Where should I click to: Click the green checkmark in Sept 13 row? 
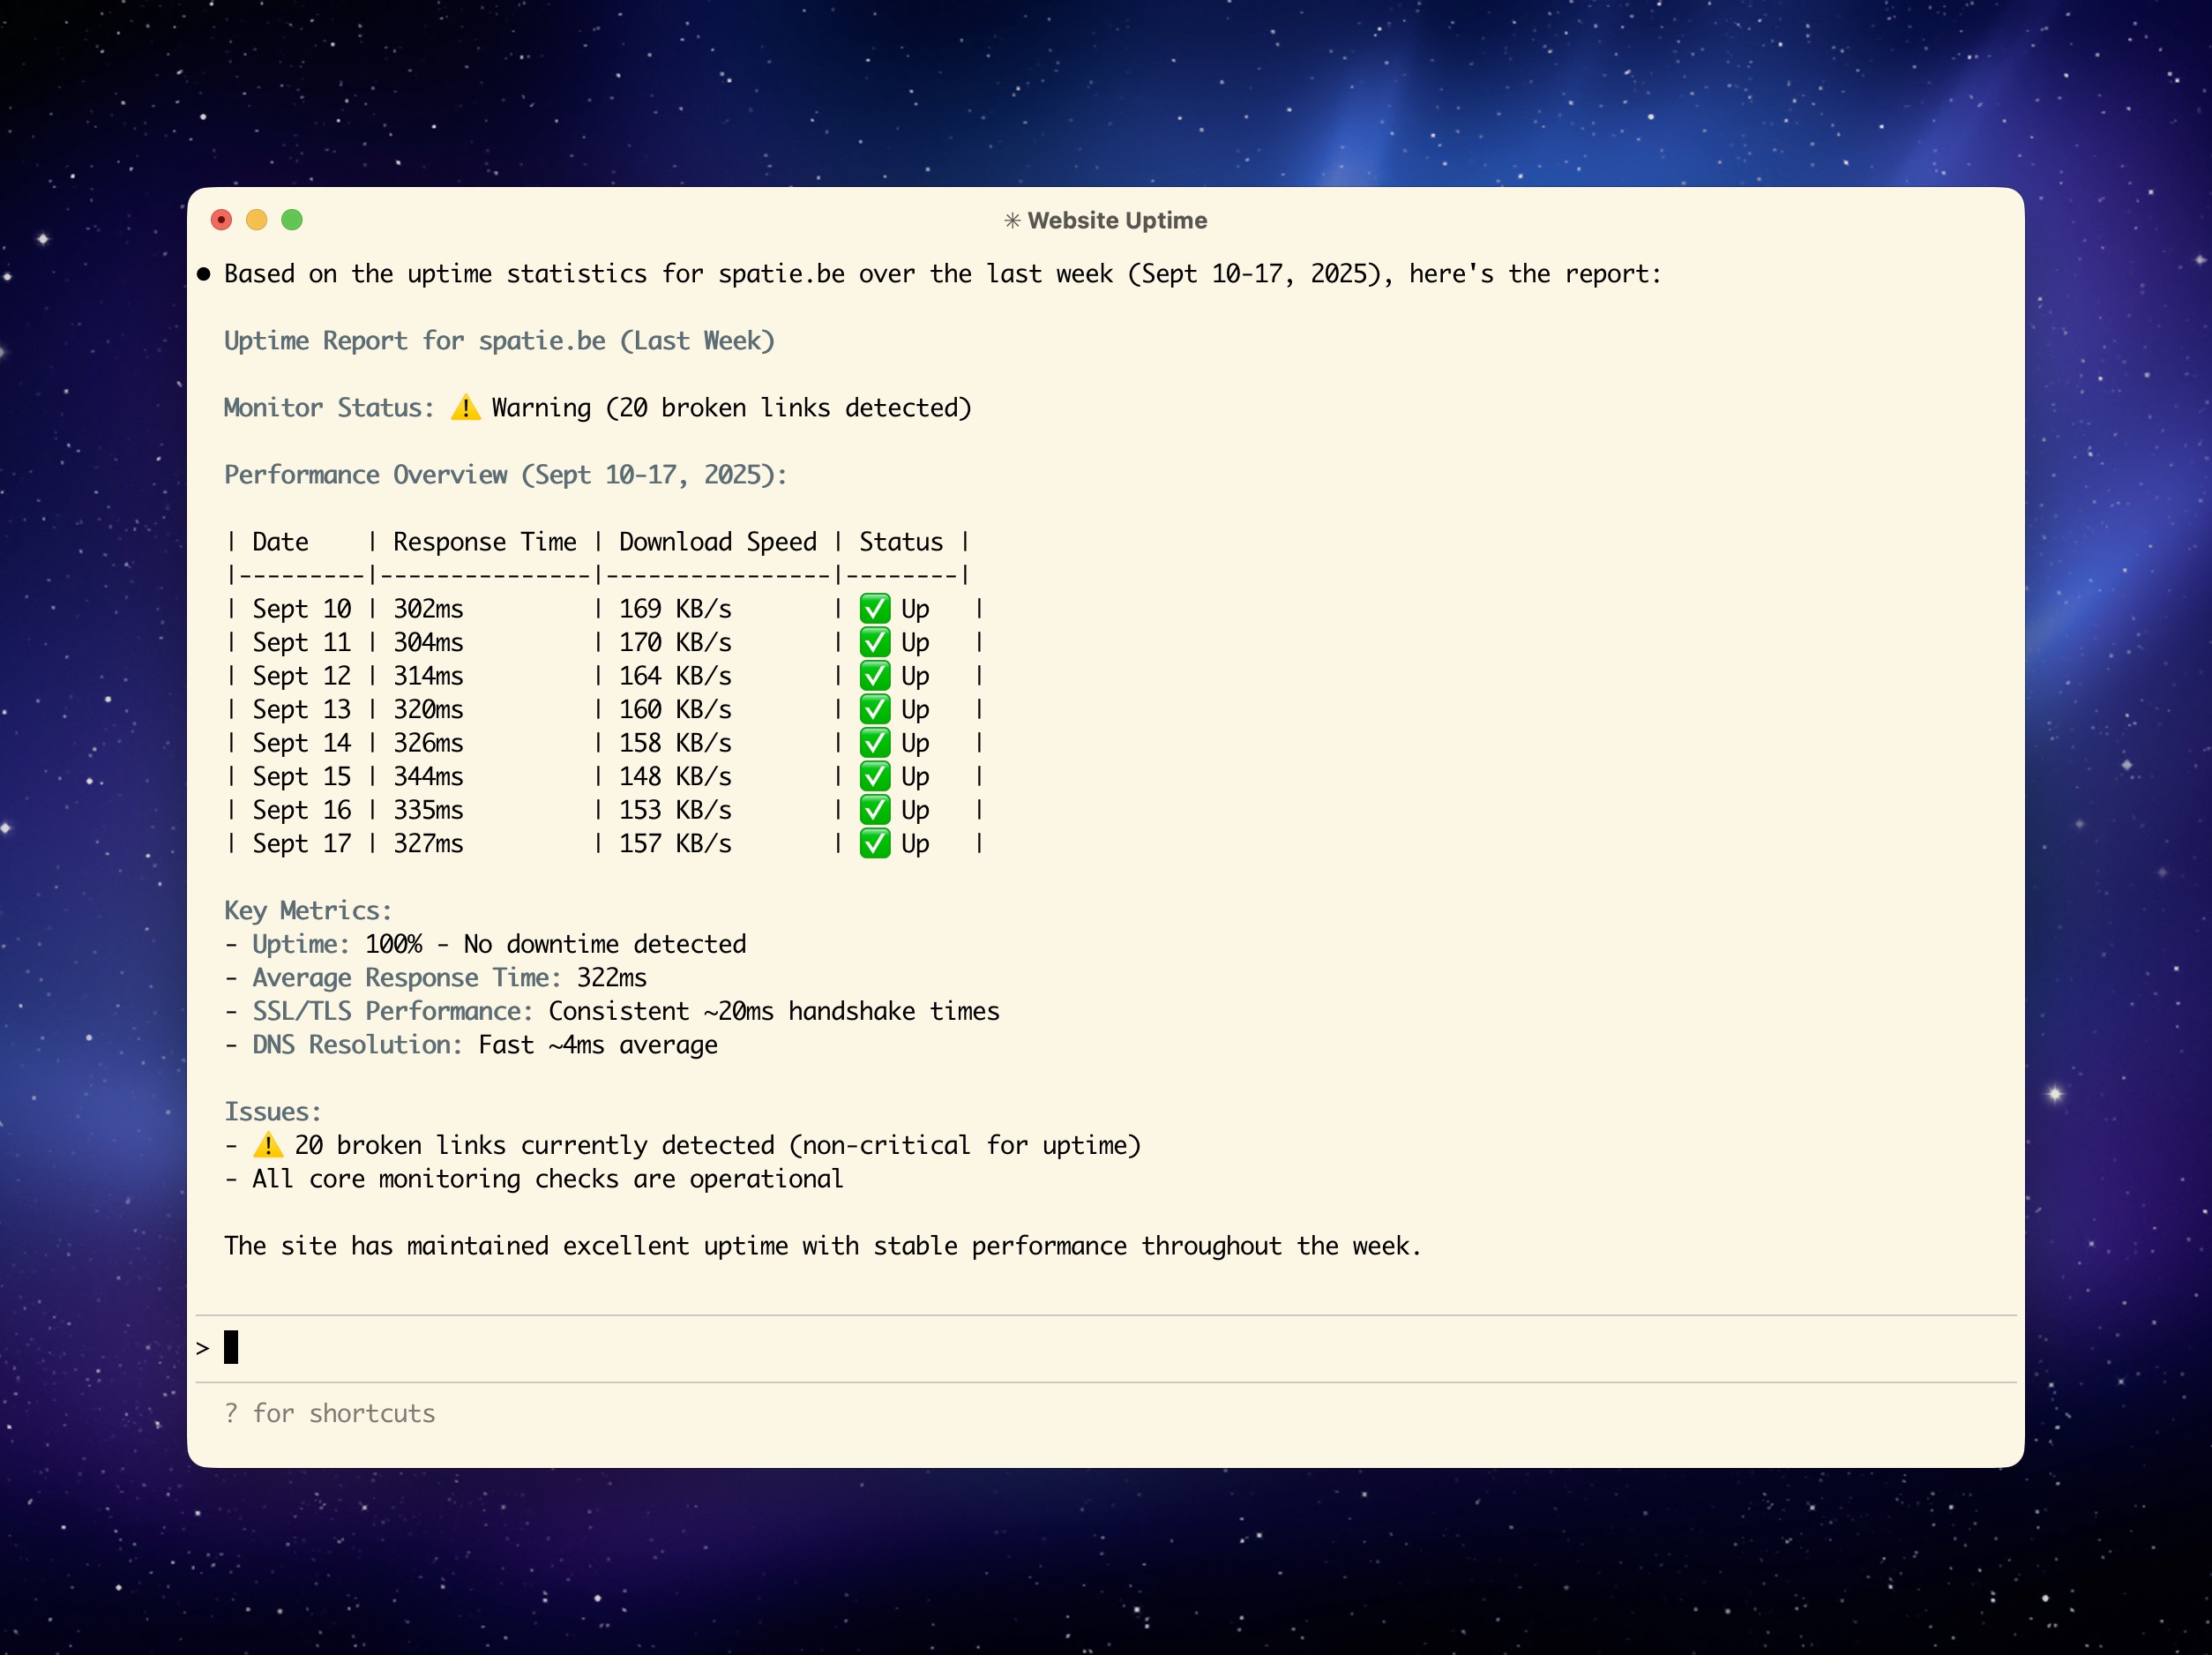(875, 709)
